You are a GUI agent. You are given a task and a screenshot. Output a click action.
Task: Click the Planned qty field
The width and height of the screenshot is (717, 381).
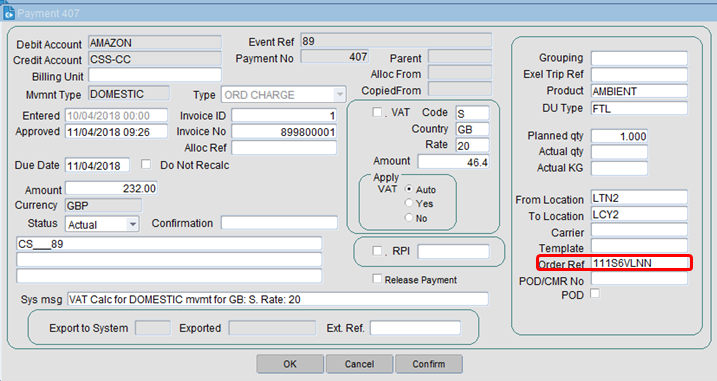pyautogui.click(x=620, y=136)
